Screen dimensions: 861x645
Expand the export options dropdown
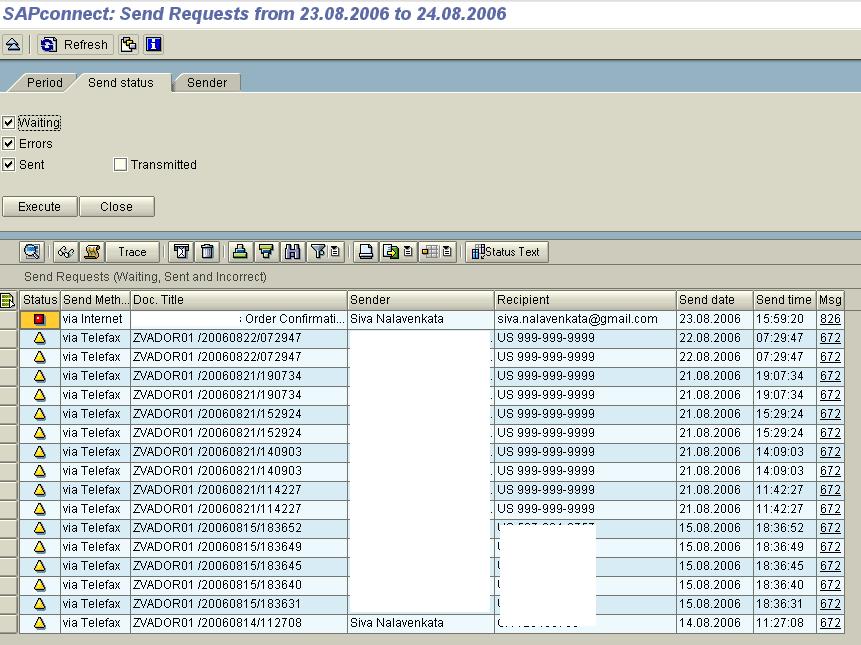point(408,252)
